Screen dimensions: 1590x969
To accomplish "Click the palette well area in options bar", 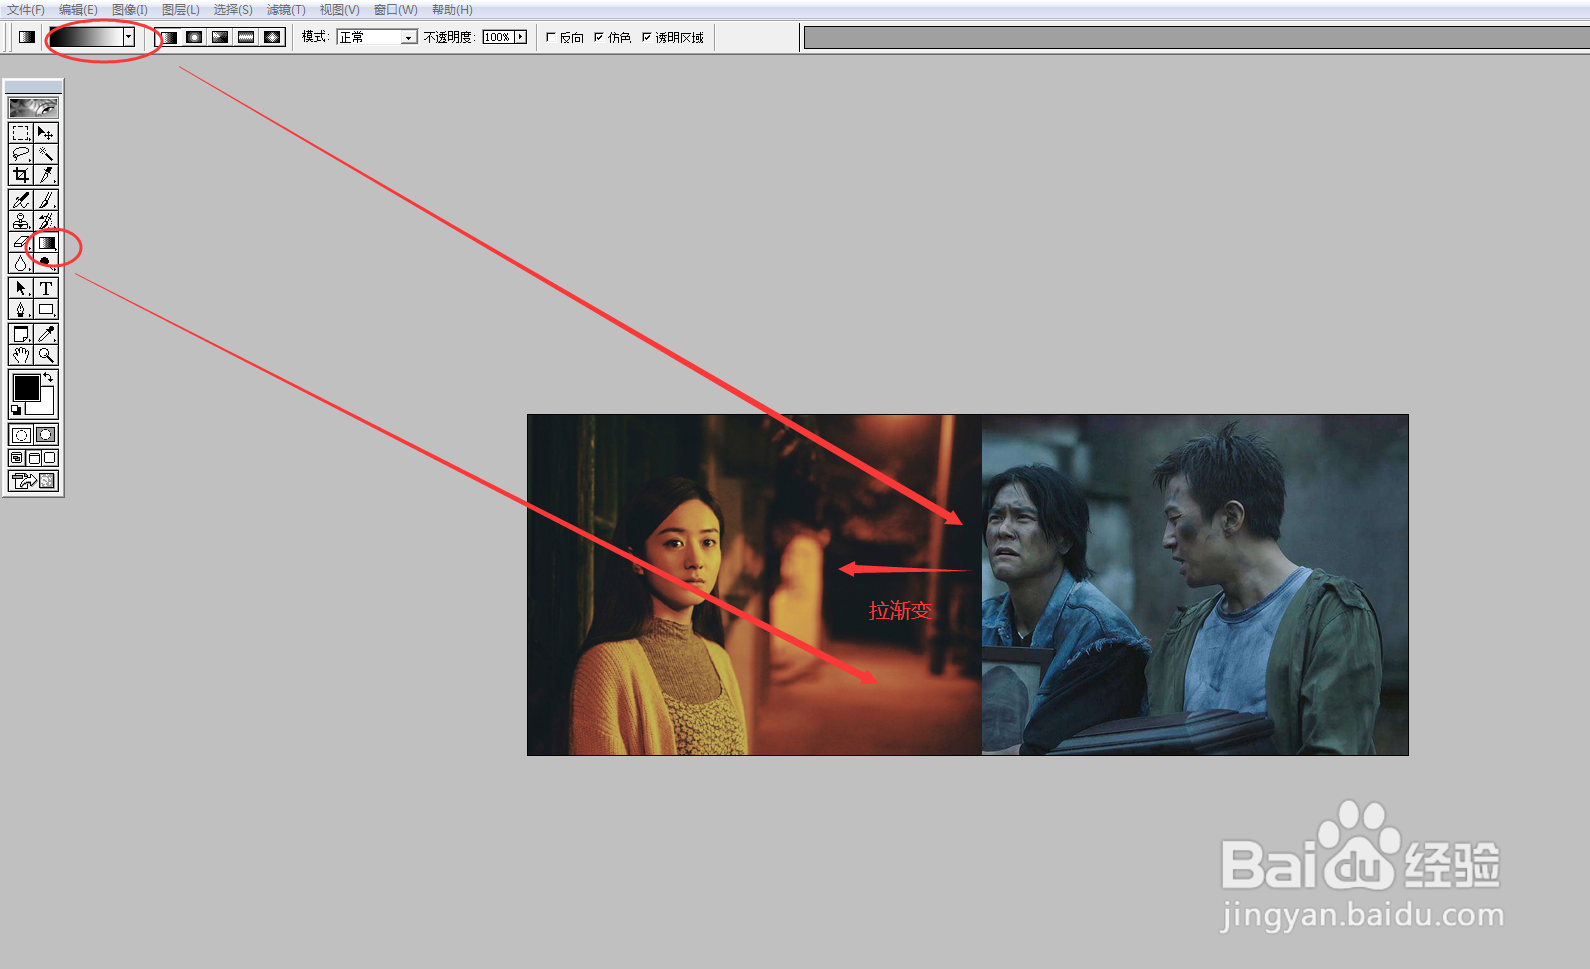I will (1197, 38).
